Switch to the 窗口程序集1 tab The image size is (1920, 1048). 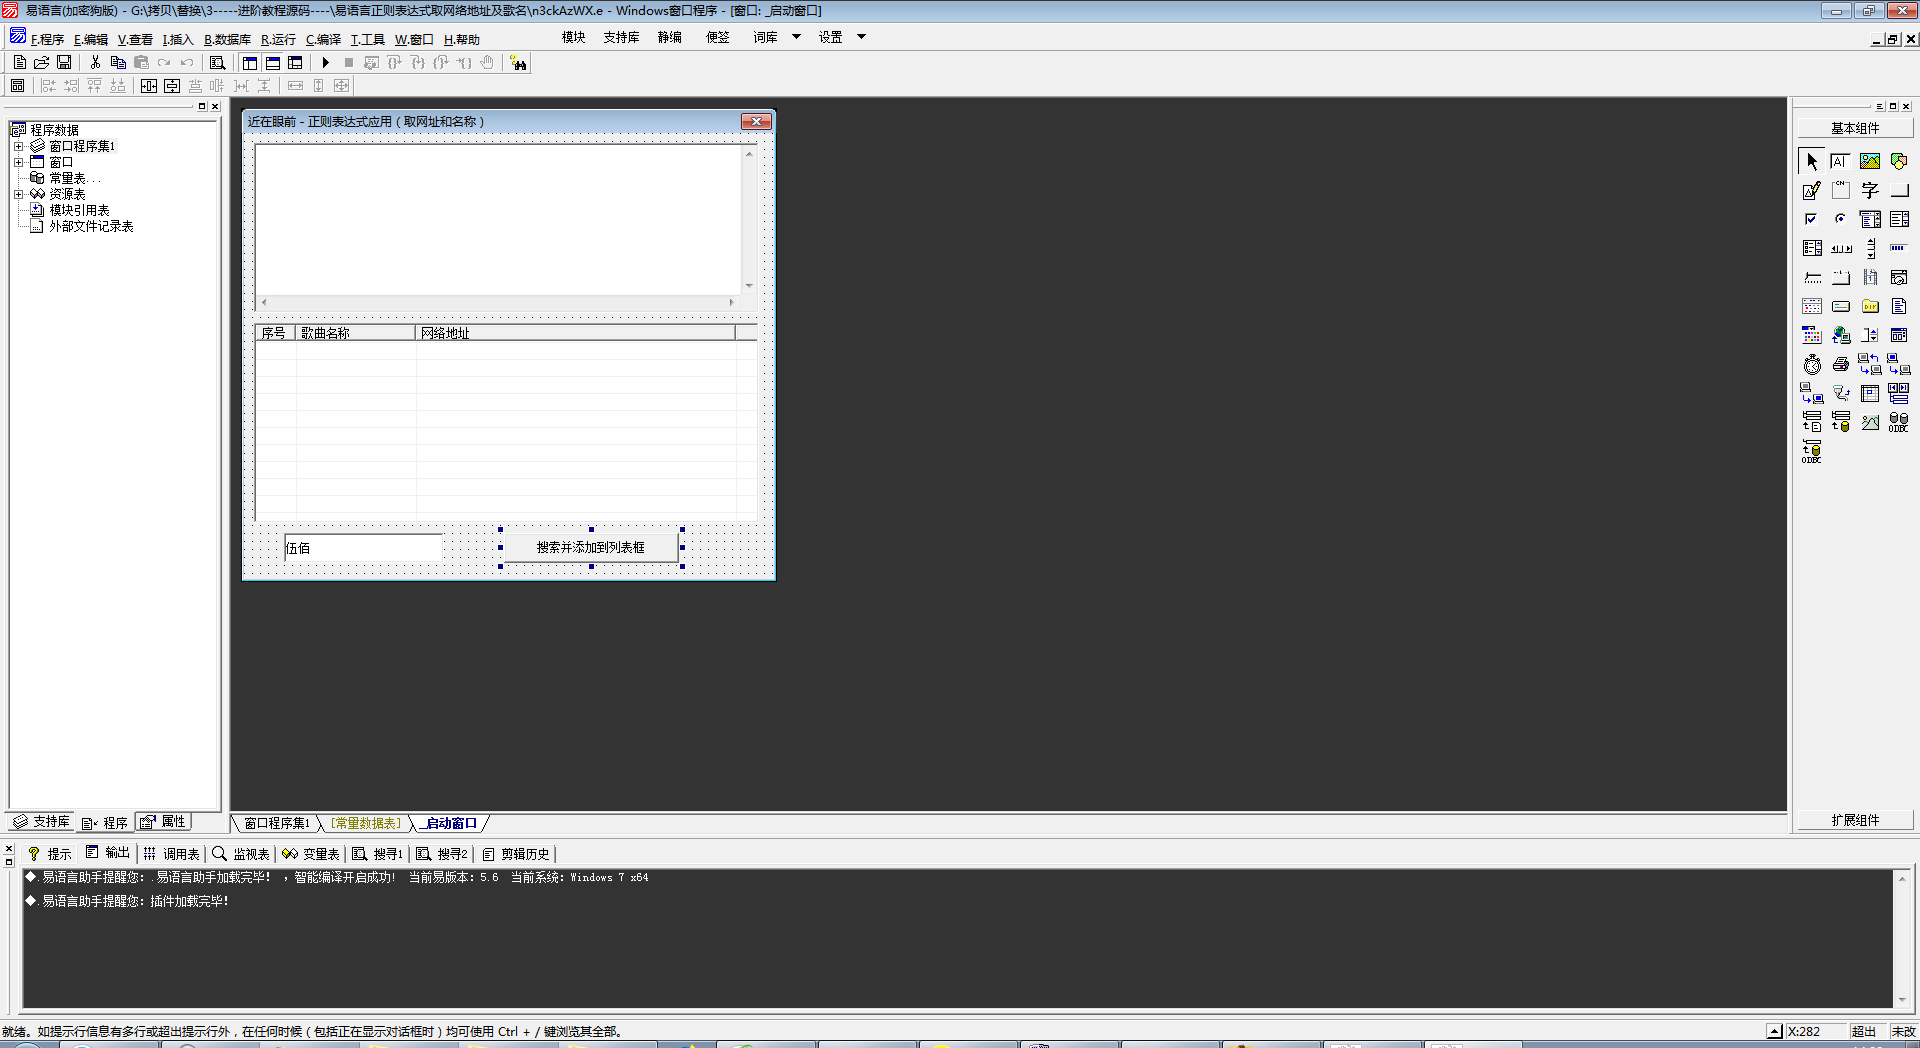(276, 823)
